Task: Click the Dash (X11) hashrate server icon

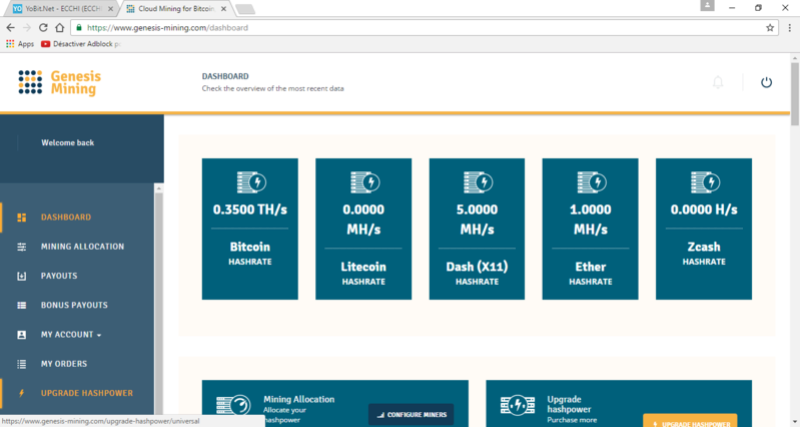Action: [x=478, y=182]
